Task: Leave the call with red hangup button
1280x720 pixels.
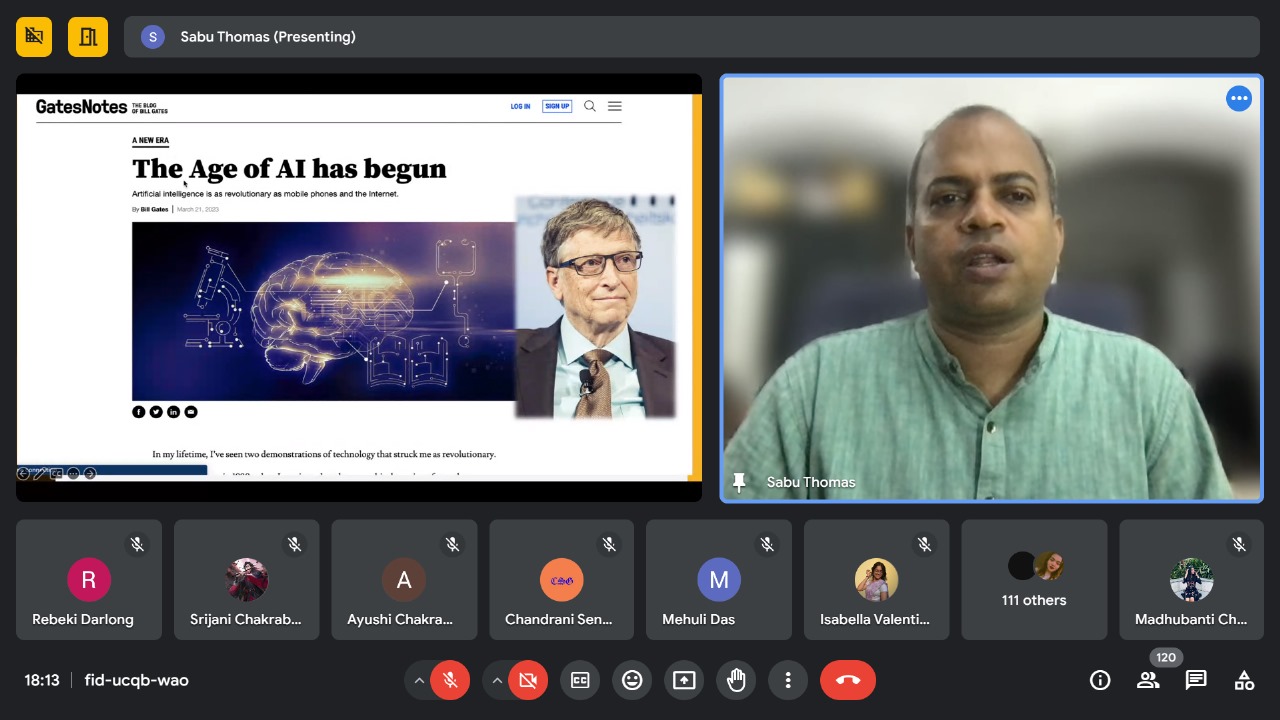Action: tap(847, 680)
